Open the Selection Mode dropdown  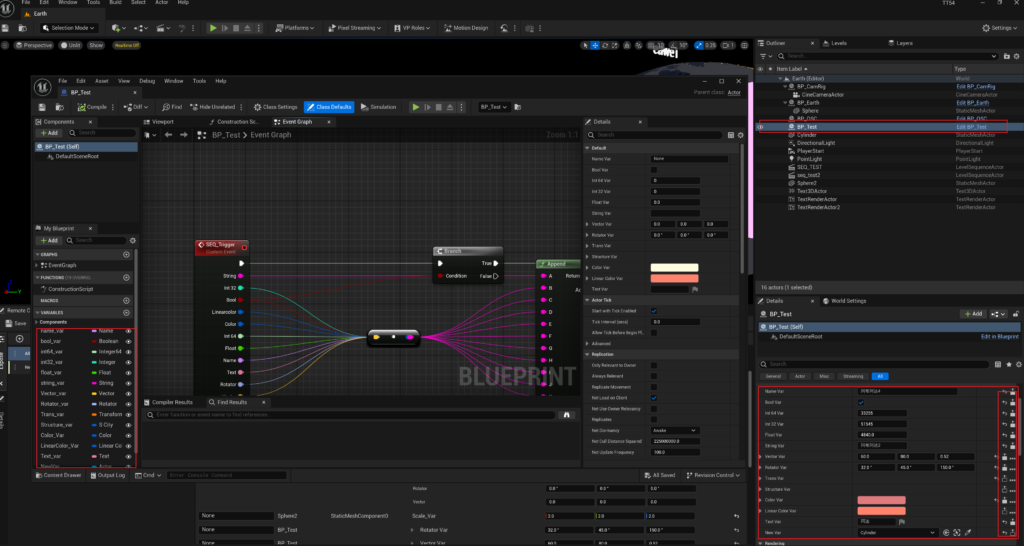point(69,28)
